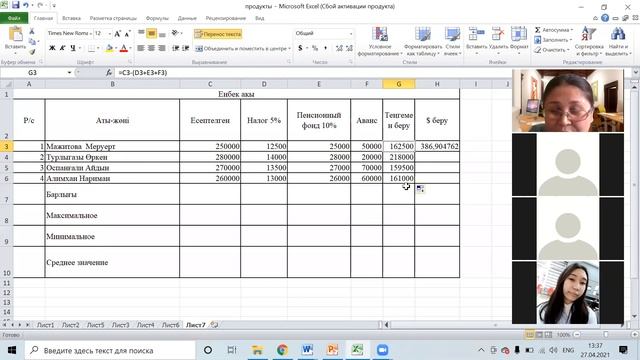
Task: Toggle bottom vertical alignment
Action: [162, 33]
